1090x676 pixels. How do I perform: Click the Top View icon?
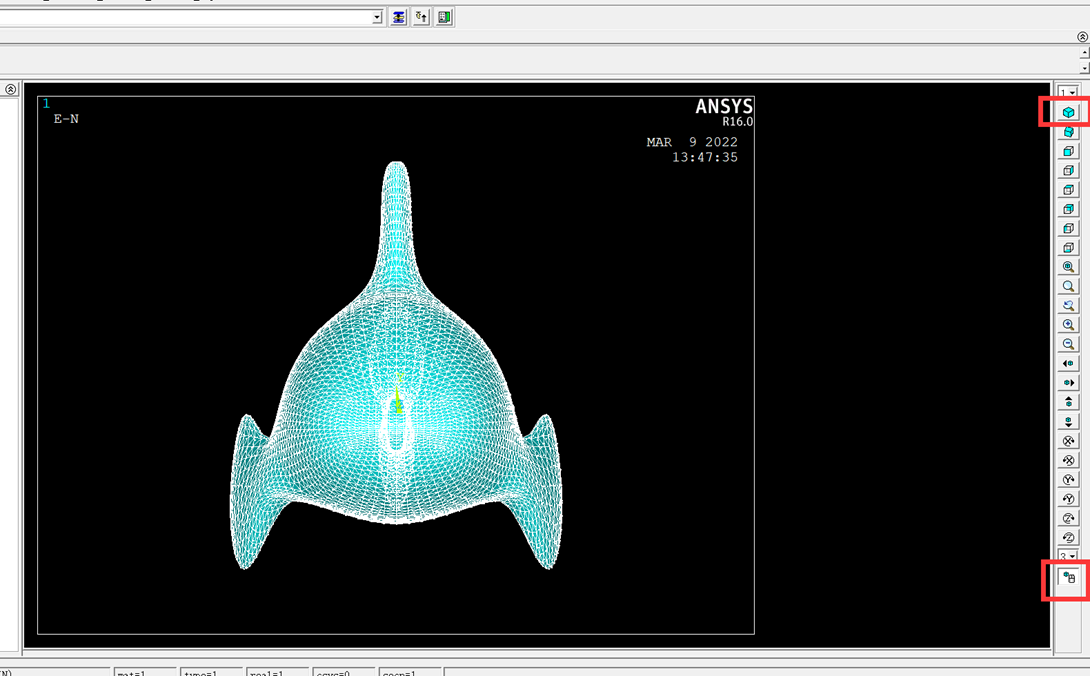(x=1068, y=189)
